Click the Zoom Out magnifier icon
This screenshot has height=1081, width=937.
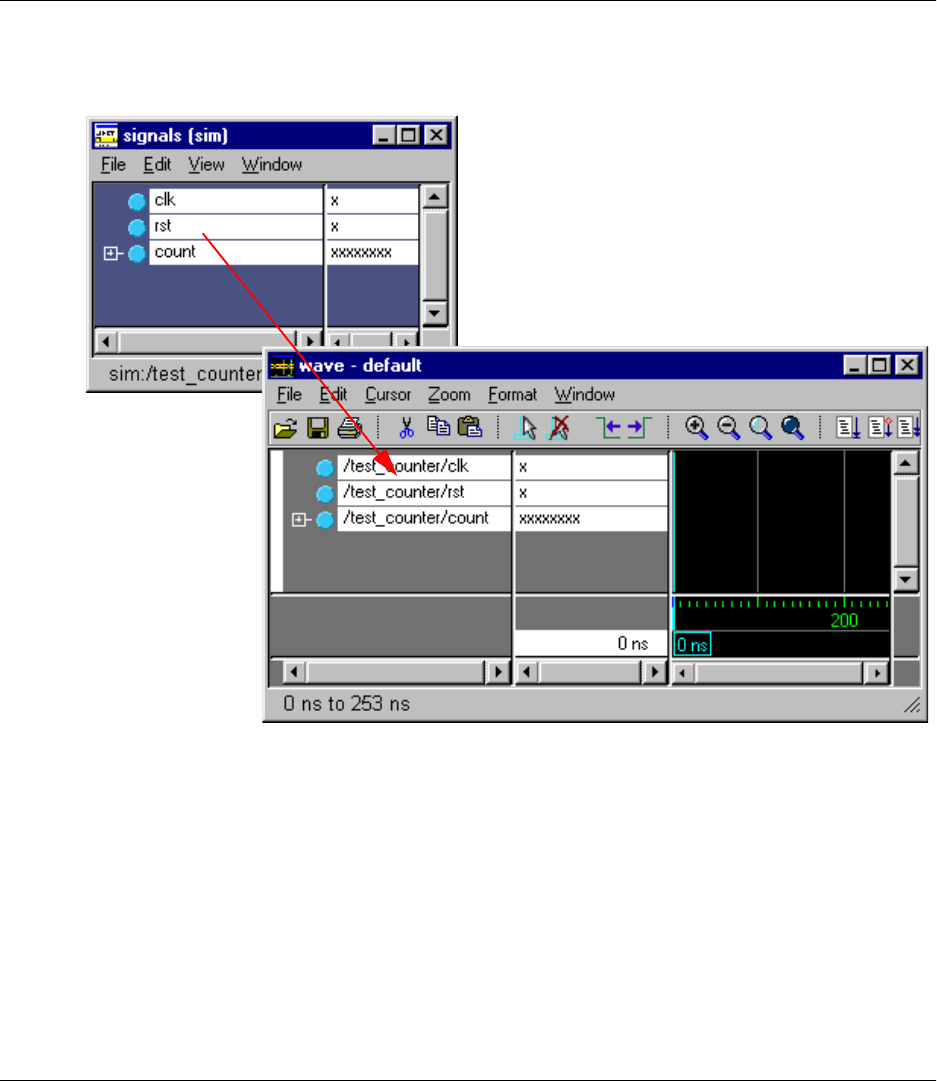pyautogui.click(x=728, y=427)
